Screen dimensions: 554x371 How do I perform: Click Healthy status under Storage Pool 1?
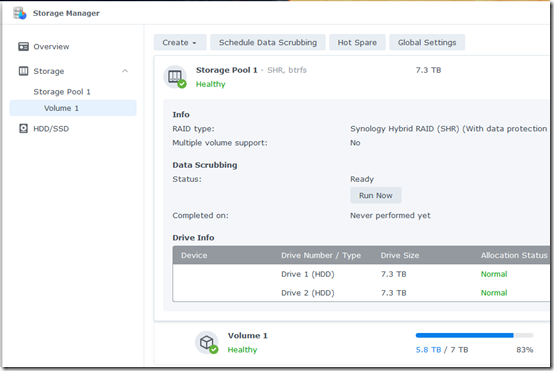[x=211, y=84]
